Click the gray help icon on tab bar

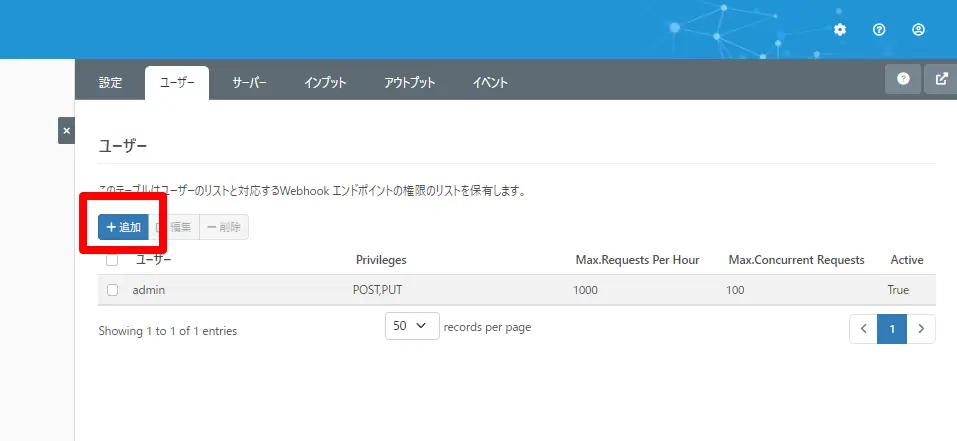[x=903, y=79]
